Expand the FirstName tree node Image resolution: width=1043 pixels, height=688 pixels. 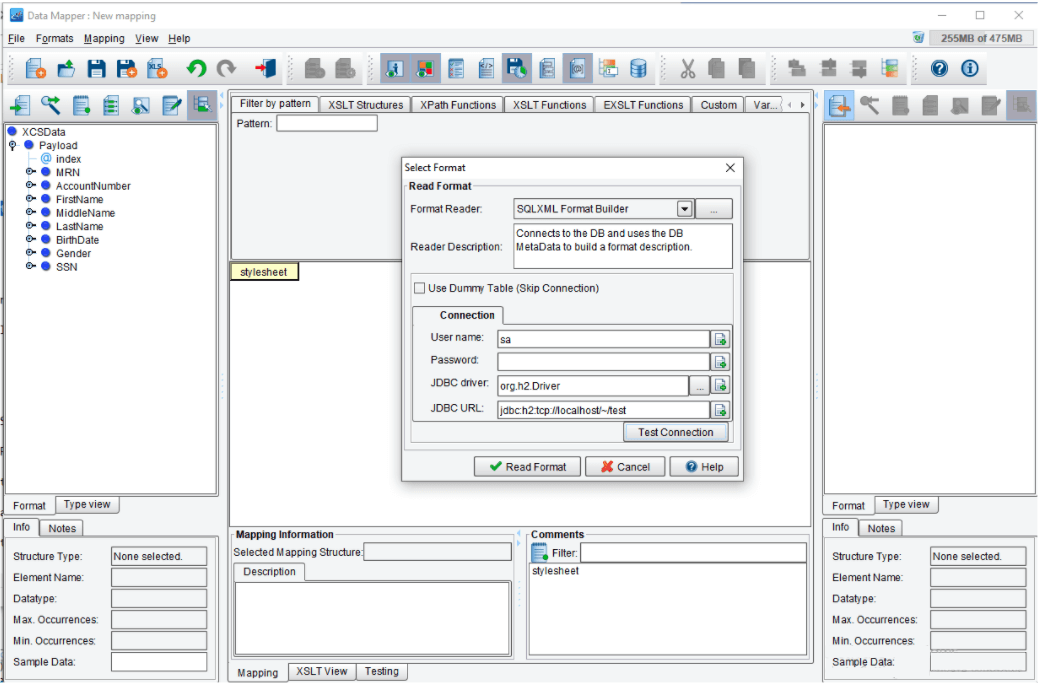coord(31,199)
